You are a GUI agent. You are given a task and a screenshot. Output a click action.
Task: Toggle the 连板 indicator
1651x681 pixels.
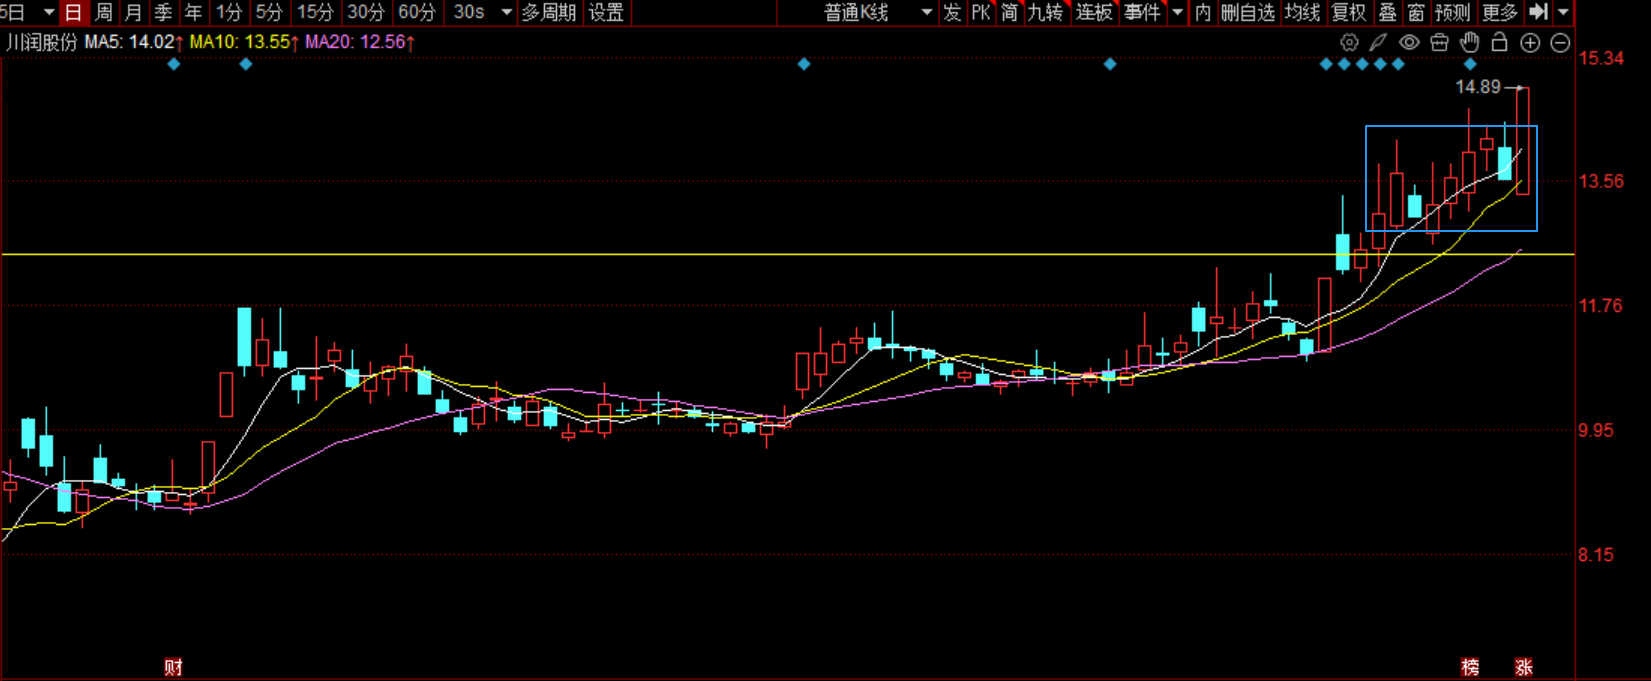point(1094,12)
